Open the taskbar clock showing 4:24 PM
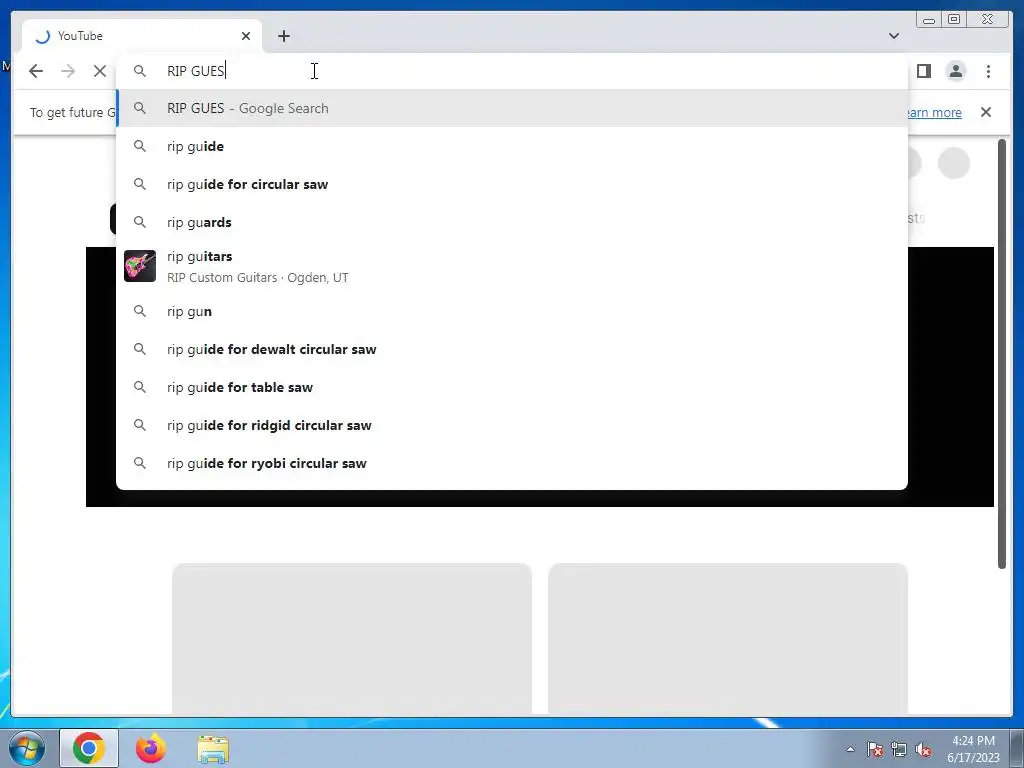The height and width of the screenshot is (768, 1024). [973, 749]
